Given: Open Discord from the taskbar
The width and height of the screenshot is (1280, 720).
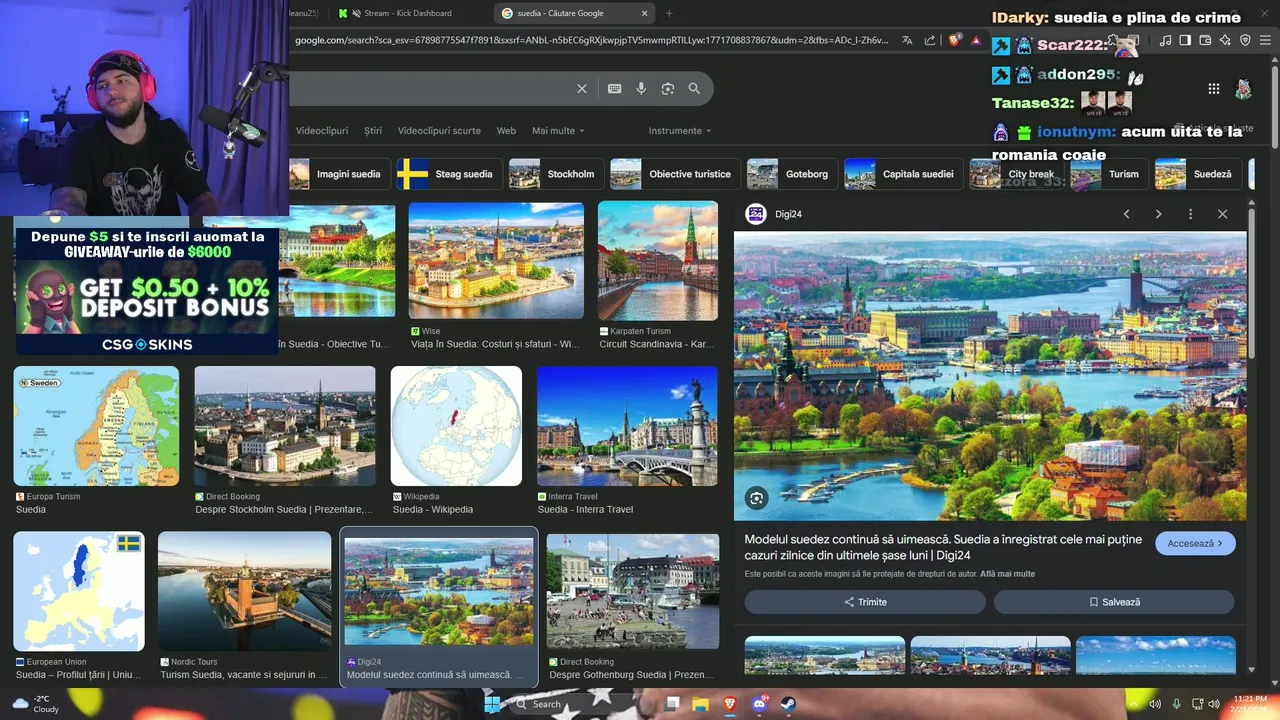Looking at the screenshot, I should [x=759, y=704].
